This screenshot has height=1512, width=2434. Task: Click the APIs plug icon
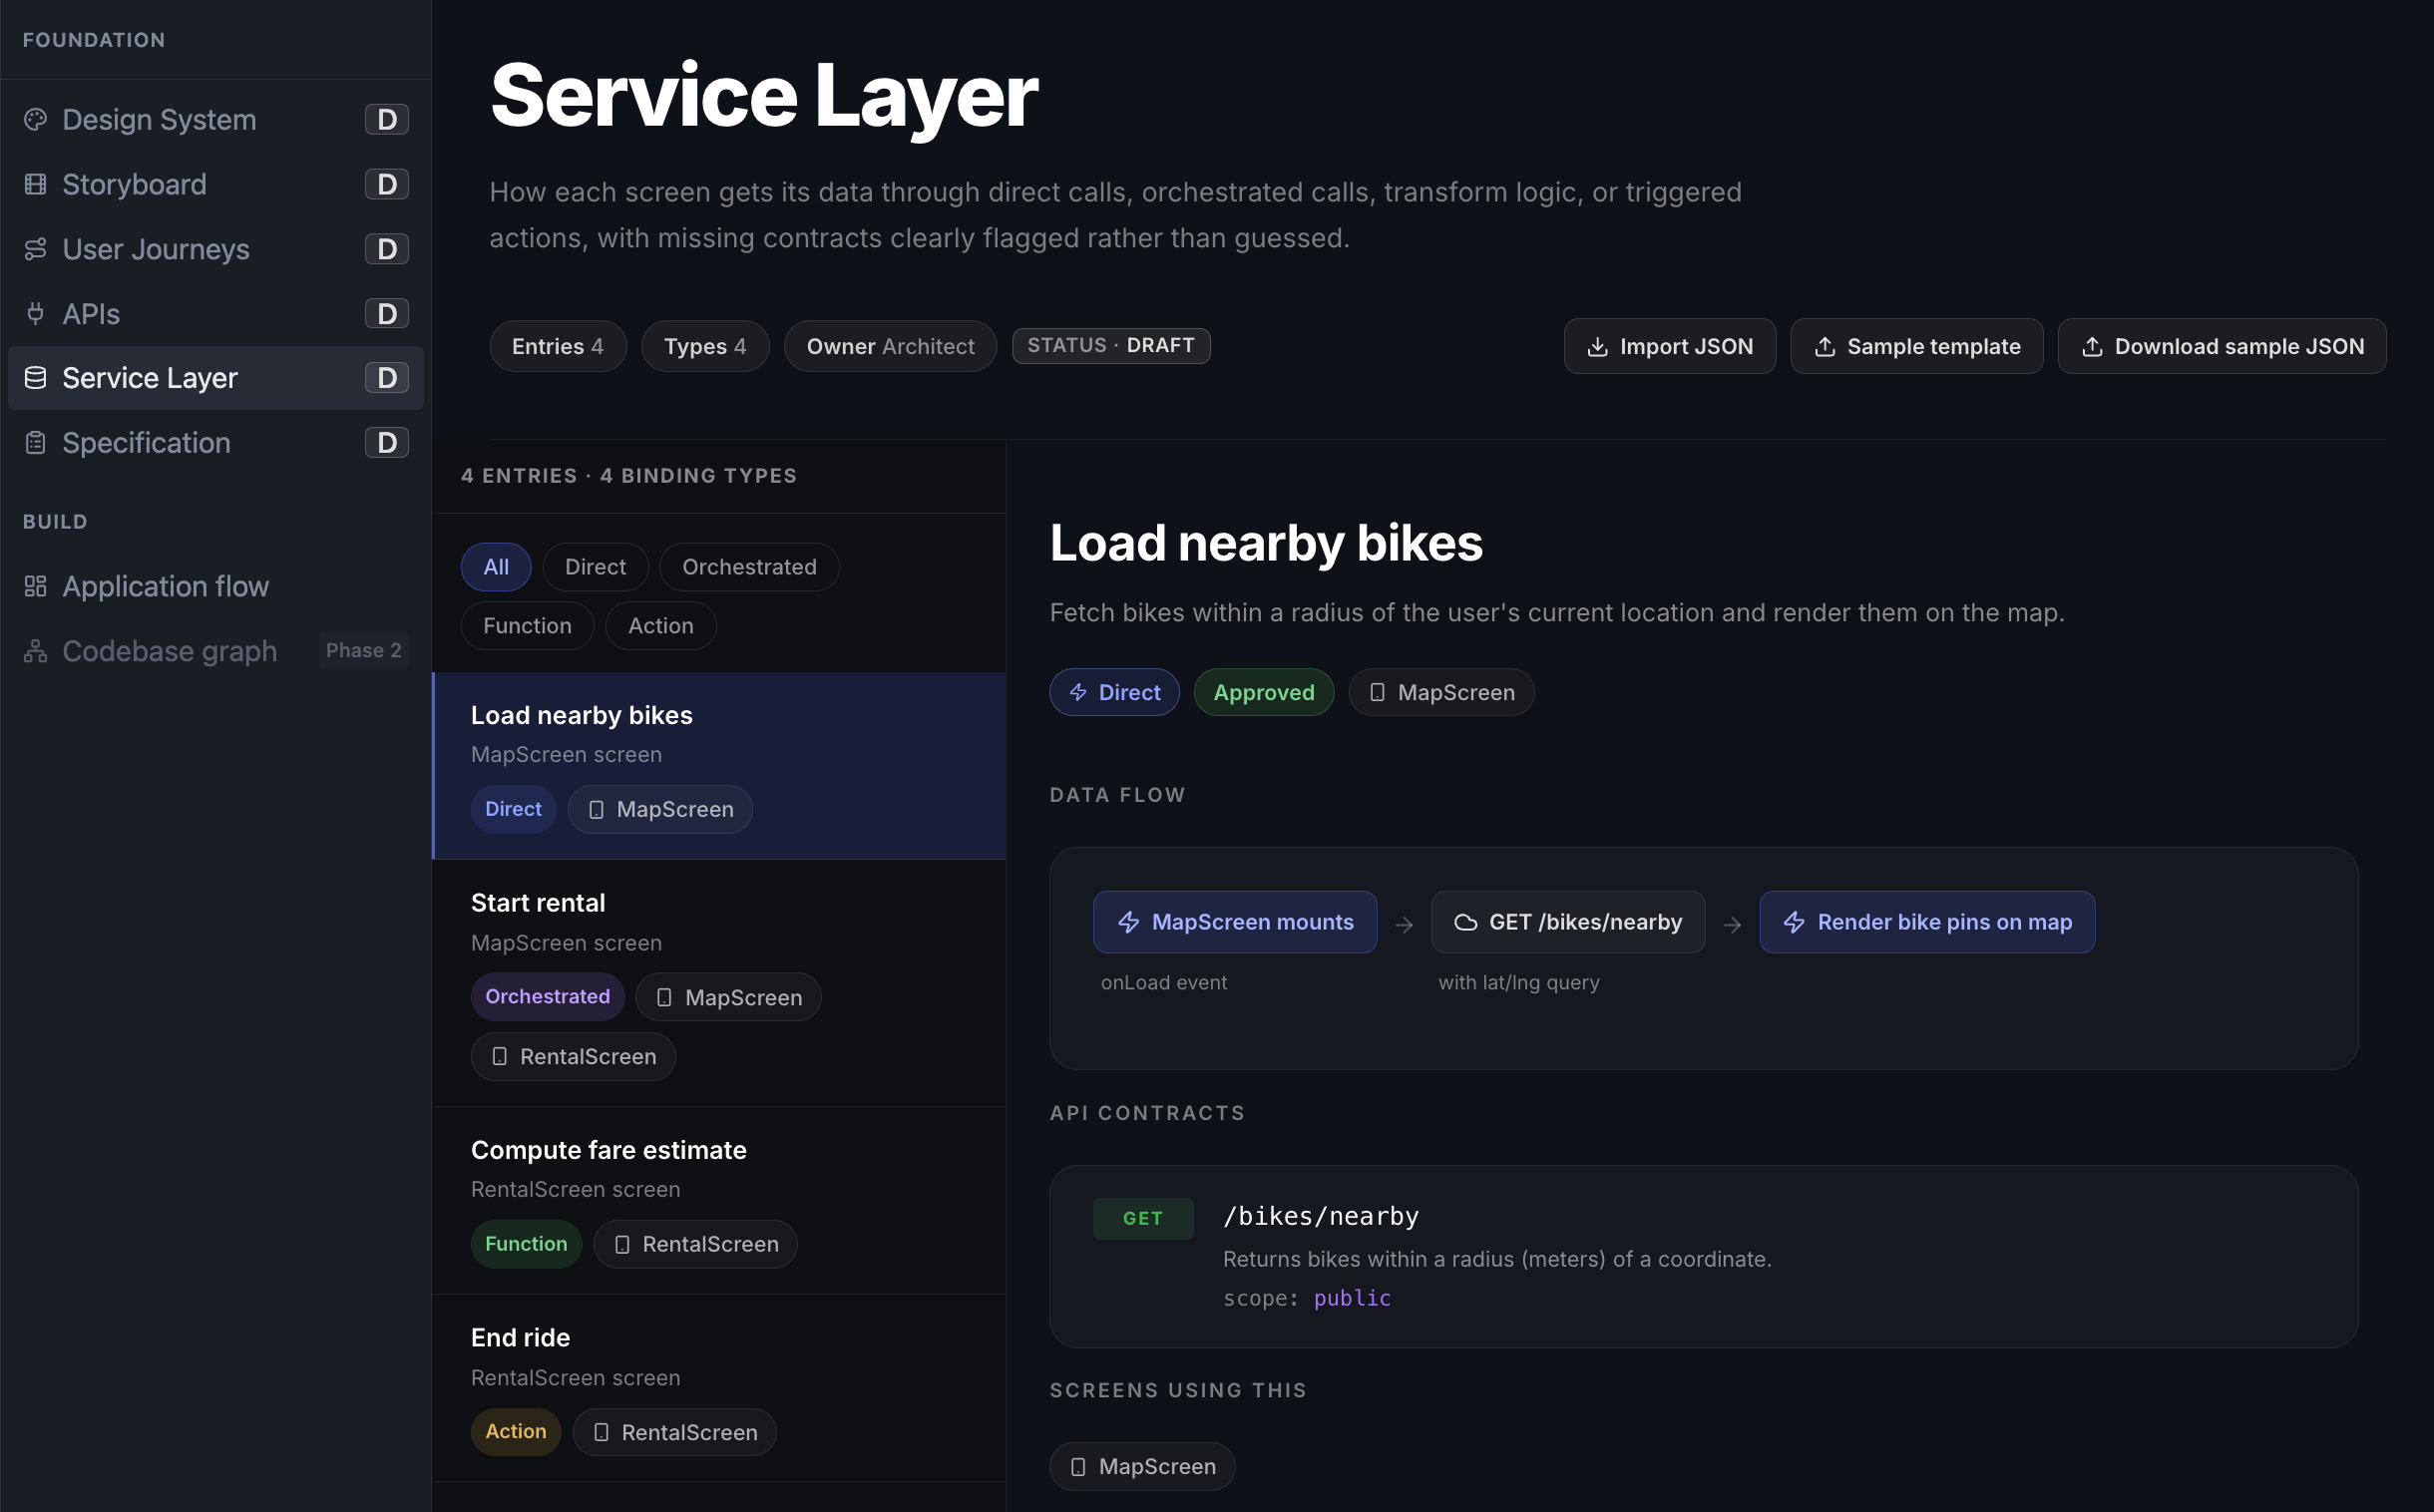36,314
